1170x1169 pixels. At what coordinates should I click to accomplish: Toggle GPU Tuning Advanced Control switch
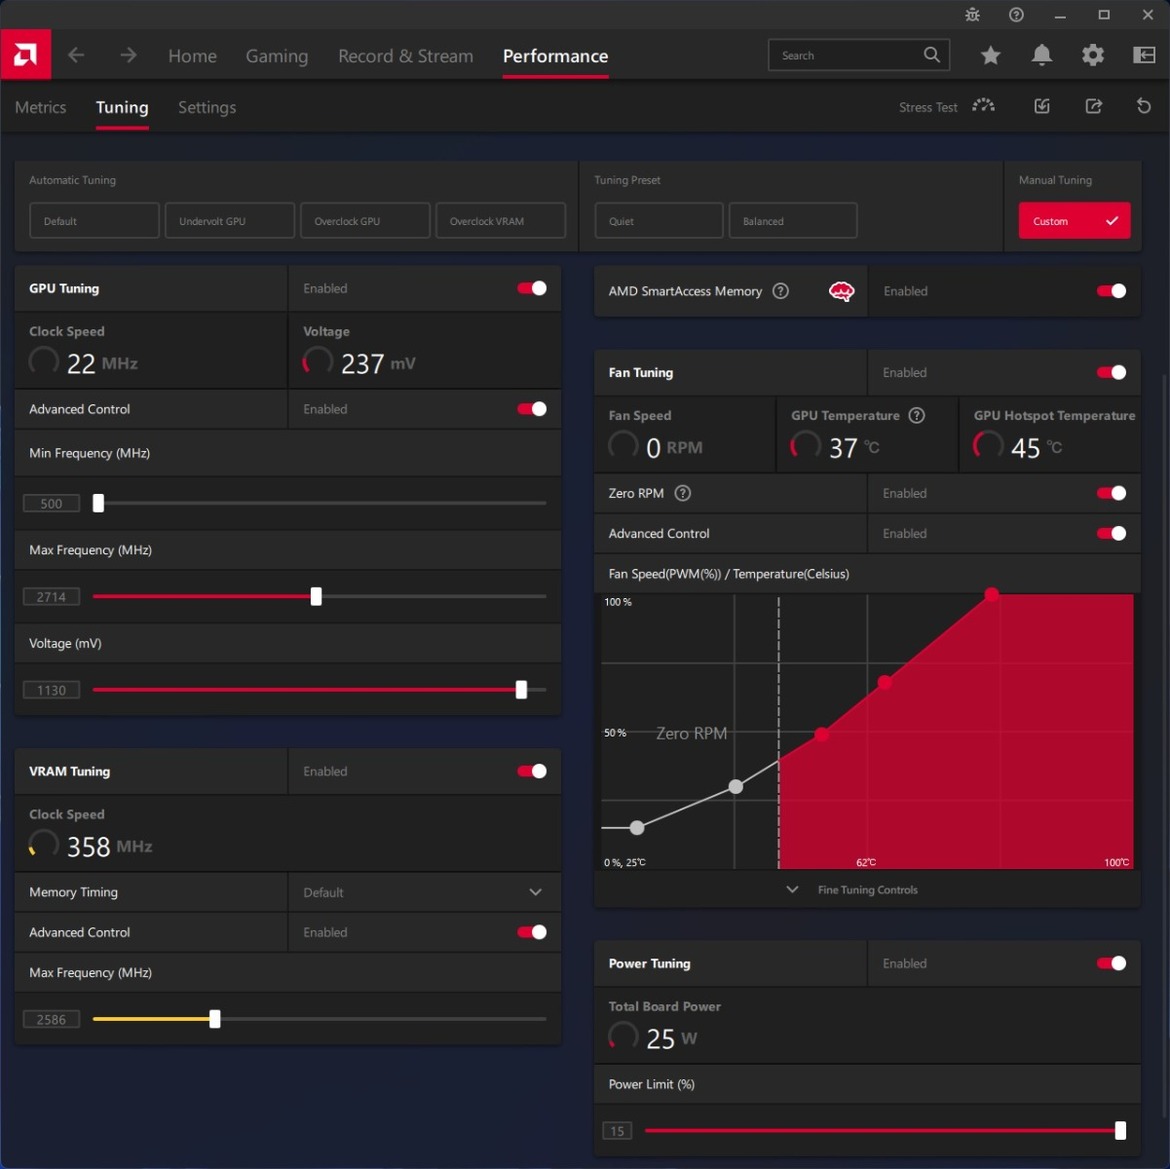coord(532,409)
